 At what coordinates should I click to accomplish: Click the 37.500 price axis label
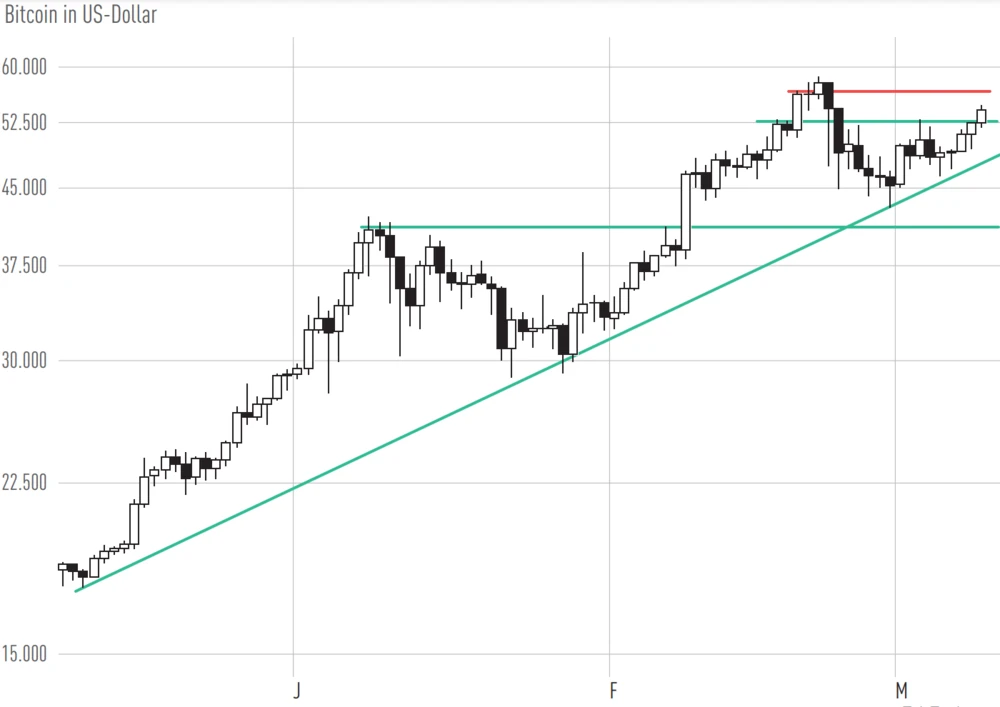coord(25,266)
